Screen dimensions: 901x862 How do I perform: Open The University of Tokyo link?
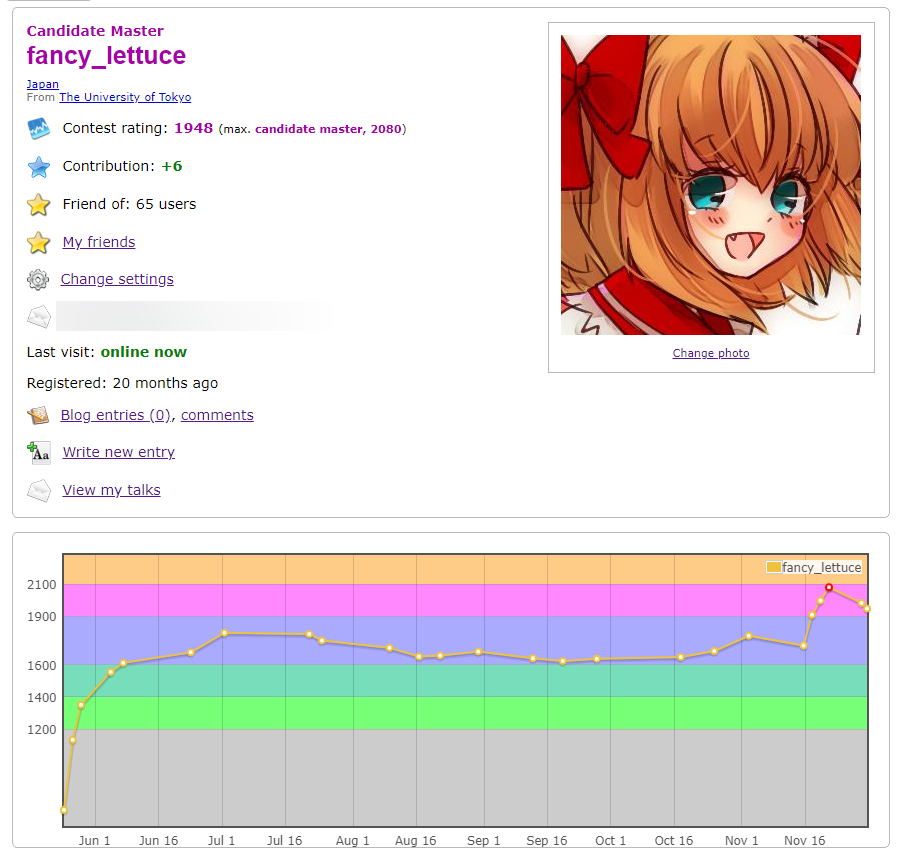point(125,97)
